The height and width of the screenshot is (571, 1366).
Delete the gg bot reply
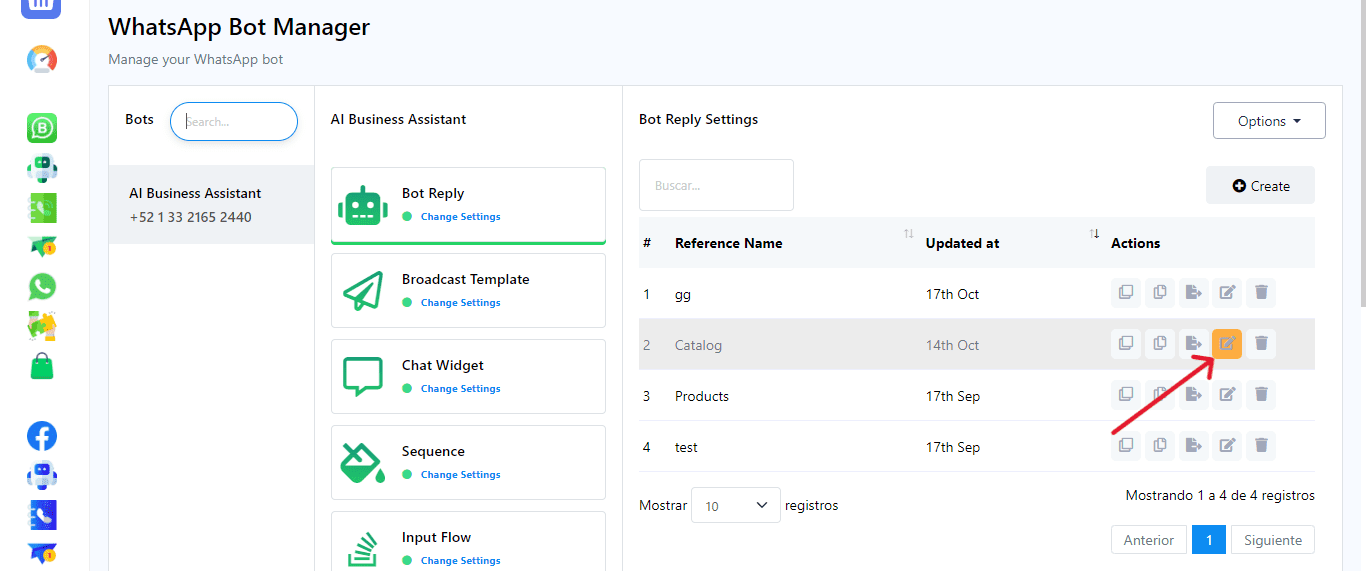[1261, 293]
